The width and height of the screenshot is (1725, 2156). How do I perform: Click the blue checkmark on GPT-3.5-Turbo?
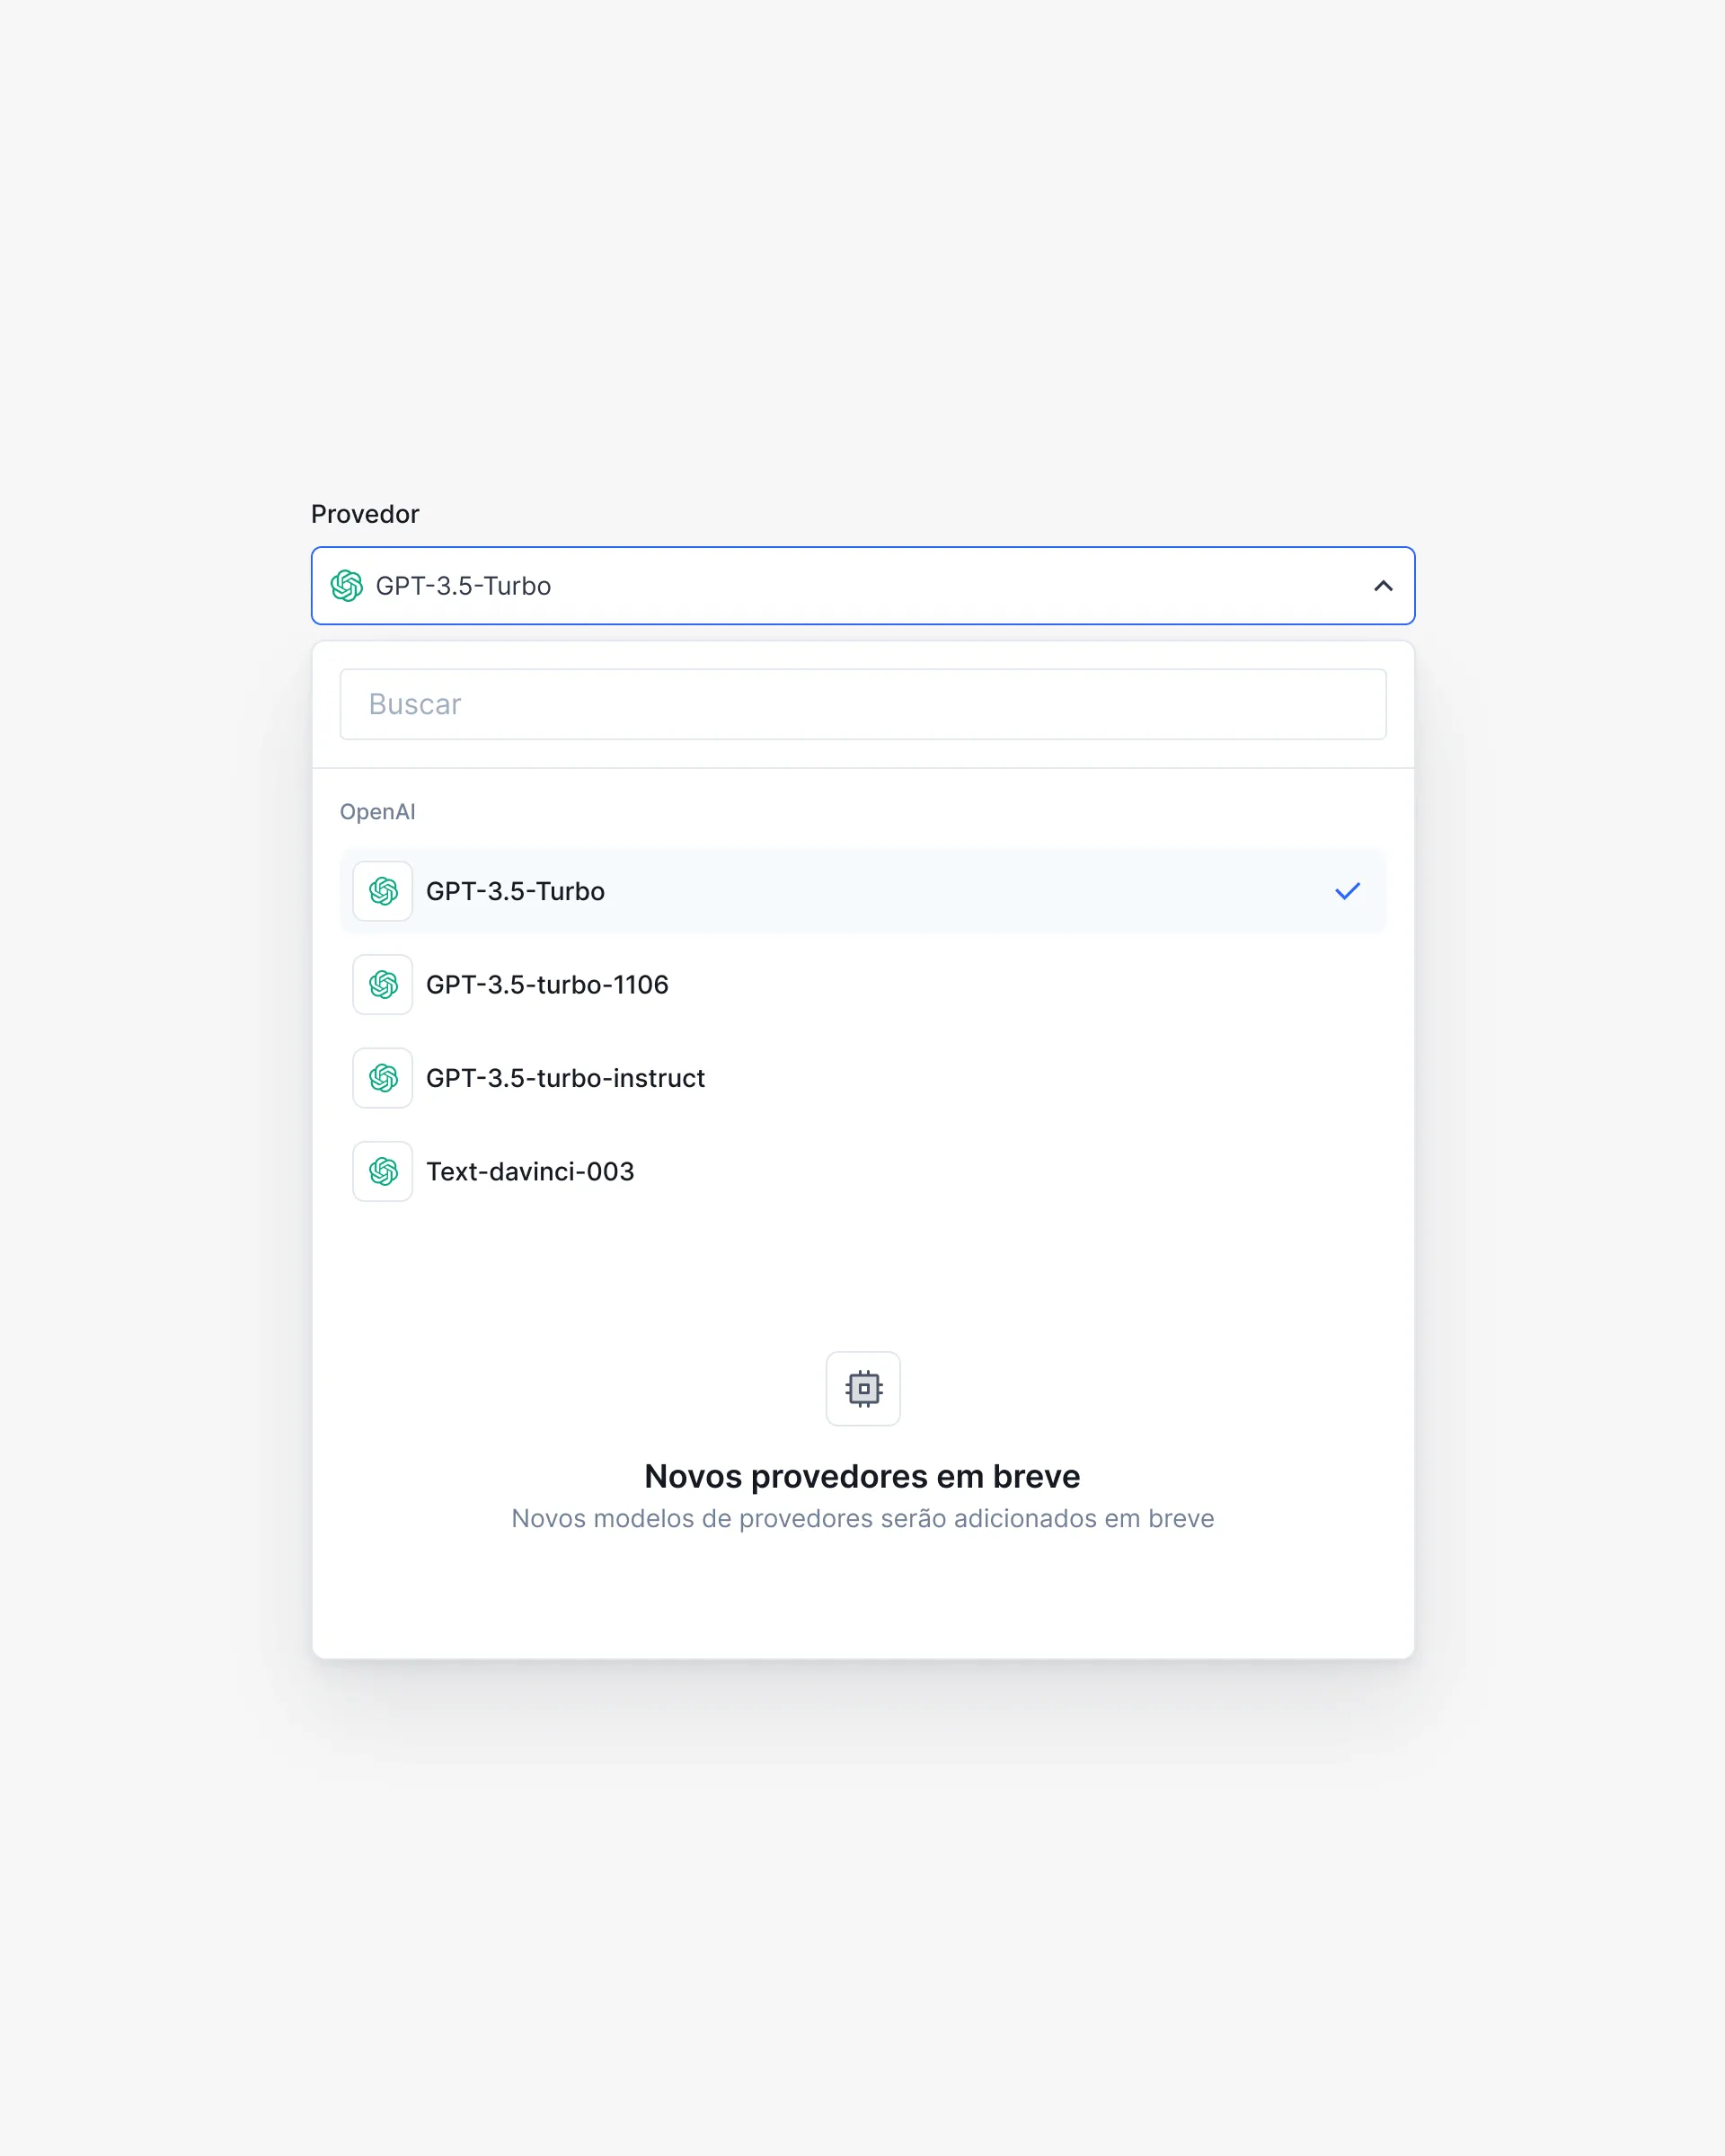click(1347, 891)
